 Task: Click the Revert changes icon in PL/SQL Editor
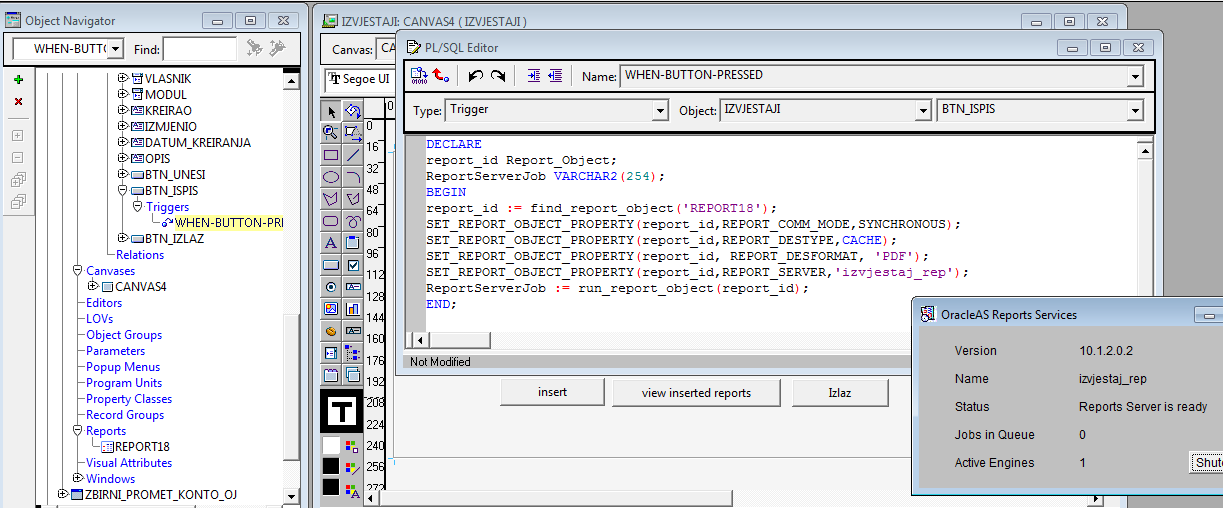pos(441,76)
